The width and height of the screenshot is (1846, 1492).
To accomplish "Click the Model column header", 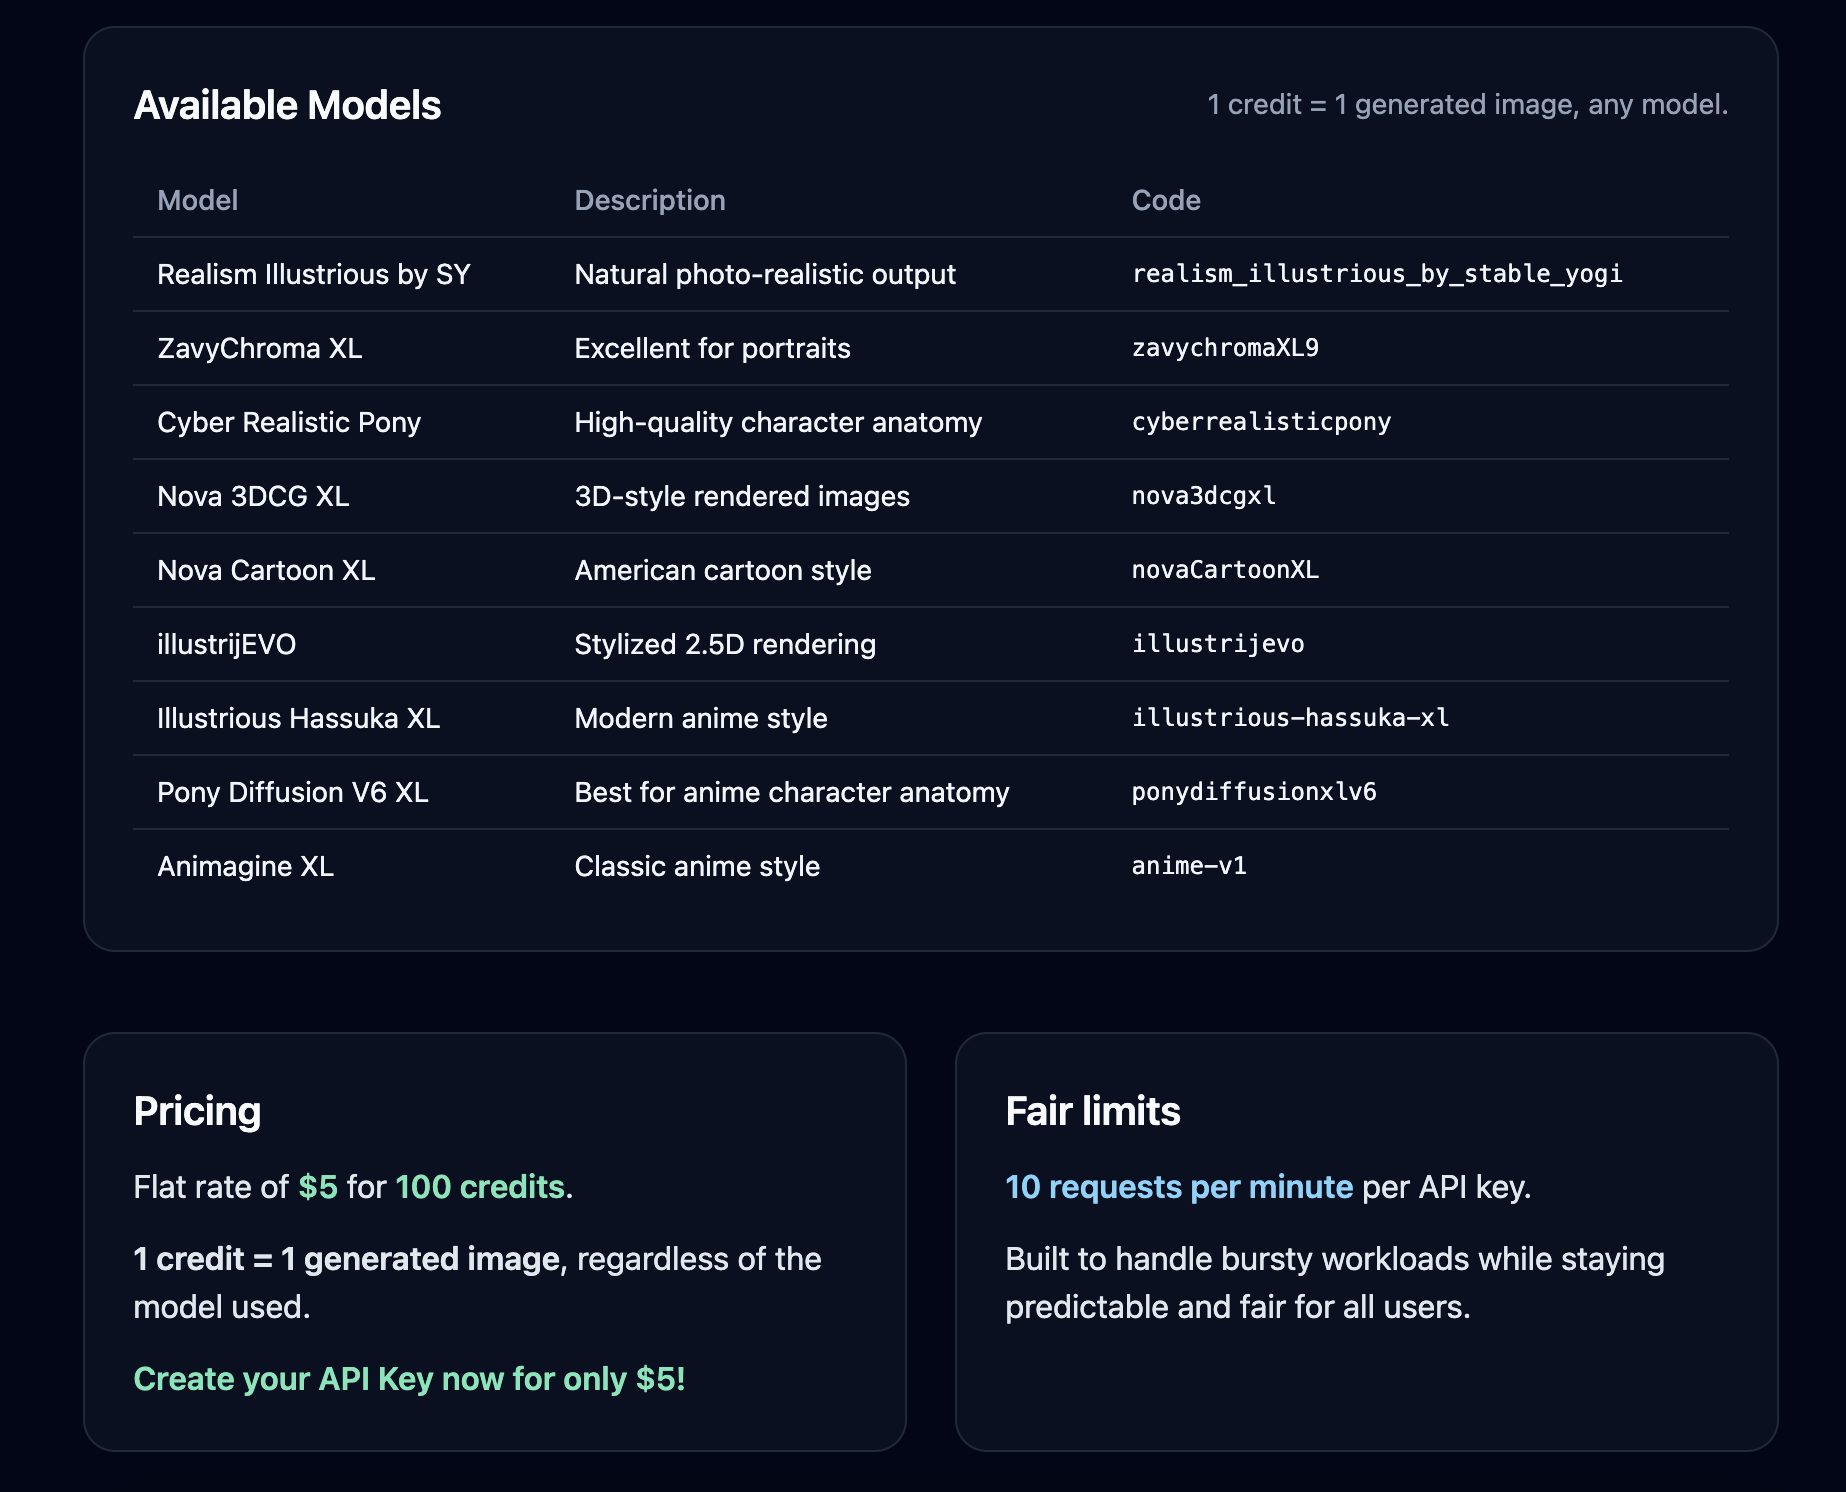I will click(197, 200).
